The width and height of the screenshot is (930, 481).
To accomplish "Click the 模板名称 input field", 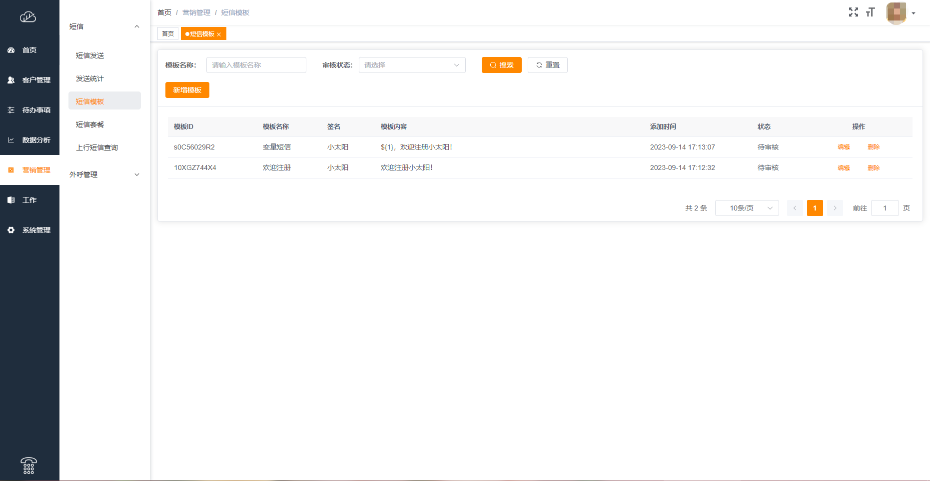I will (256, 65).
